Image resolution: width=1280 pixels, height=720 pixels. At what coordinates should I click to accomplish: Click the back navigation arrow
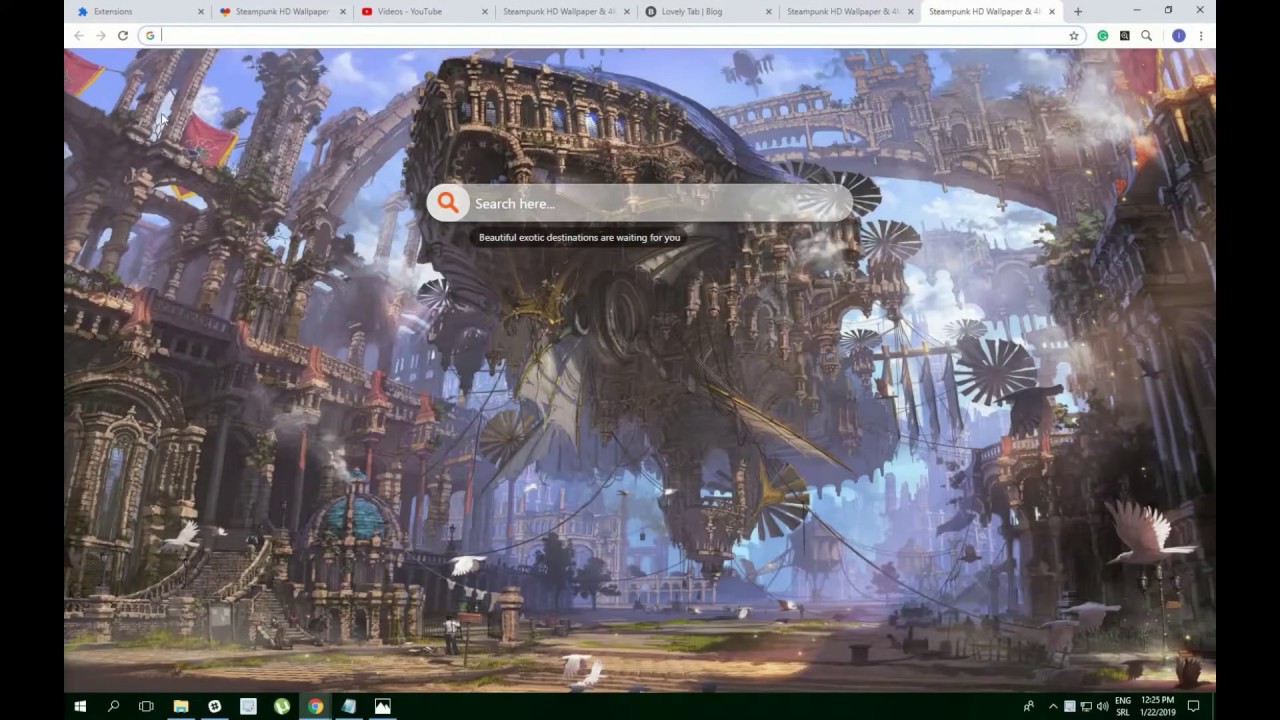click(78, 35)
